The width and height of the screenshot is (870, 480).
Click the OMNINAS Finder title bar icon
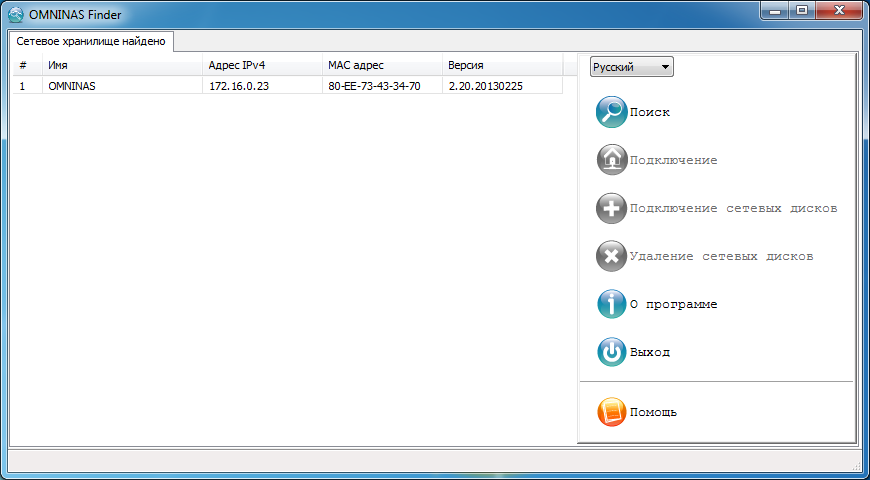click(17, 14)
